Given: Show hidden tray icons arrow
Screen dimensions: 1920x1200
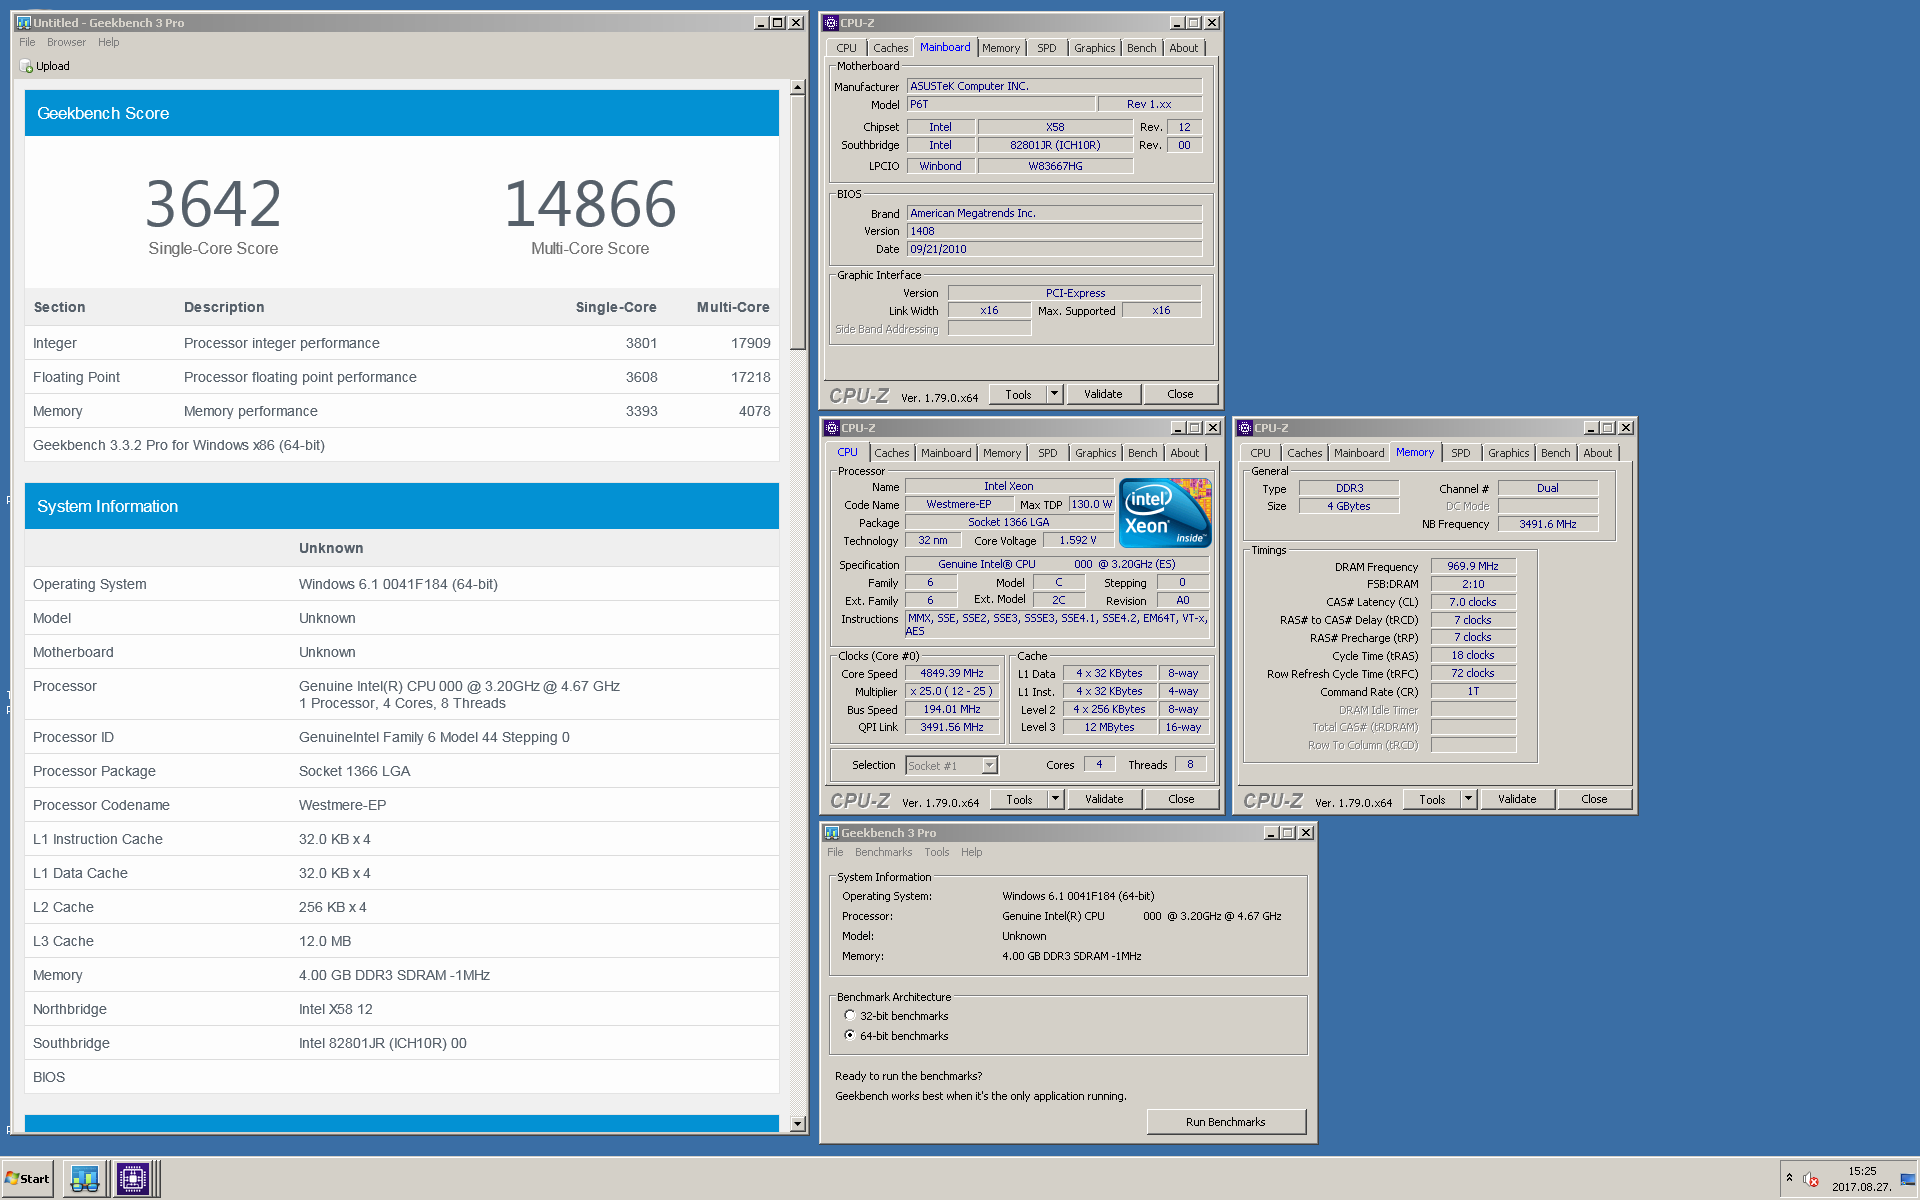Looking at the screenshot, I should [x=1789, y=1179].
